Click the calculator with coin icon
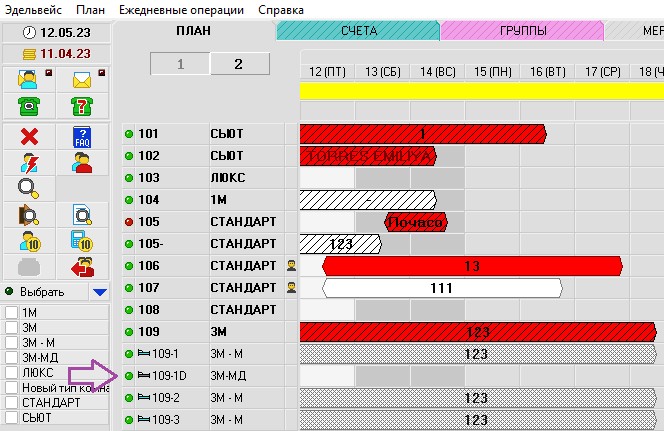 (82, 240)
